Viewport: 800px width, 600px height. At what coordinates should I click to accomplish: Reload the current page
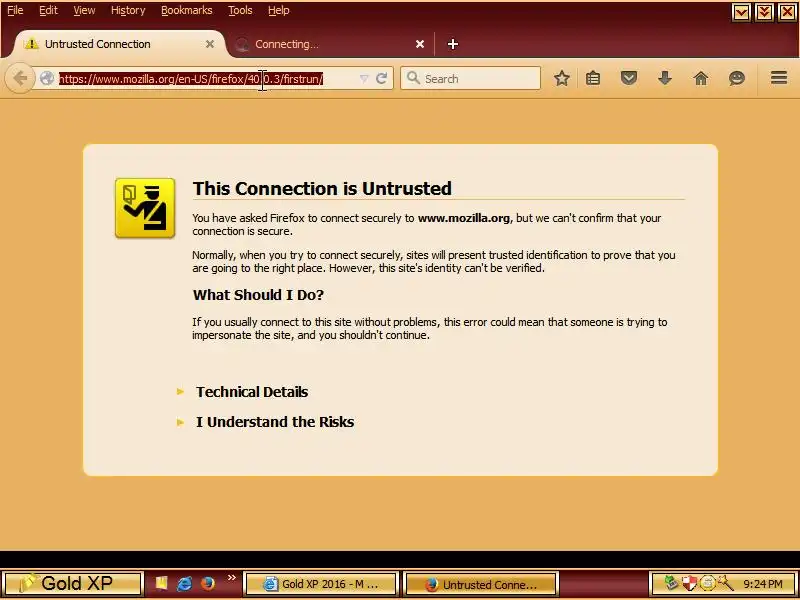pyautogui.click(x=381, y=79)
